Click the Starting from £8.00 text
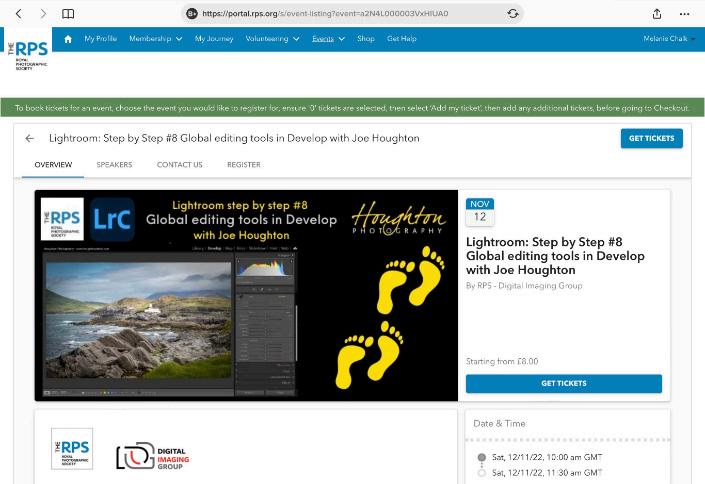 [x=502, y=361]
